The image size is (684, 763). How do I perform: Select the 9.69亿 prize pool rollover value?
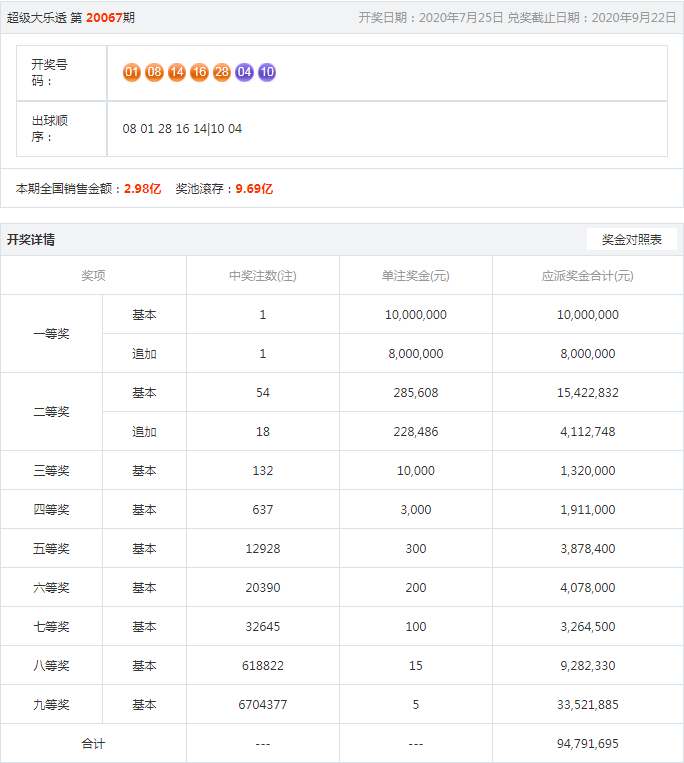254,188
